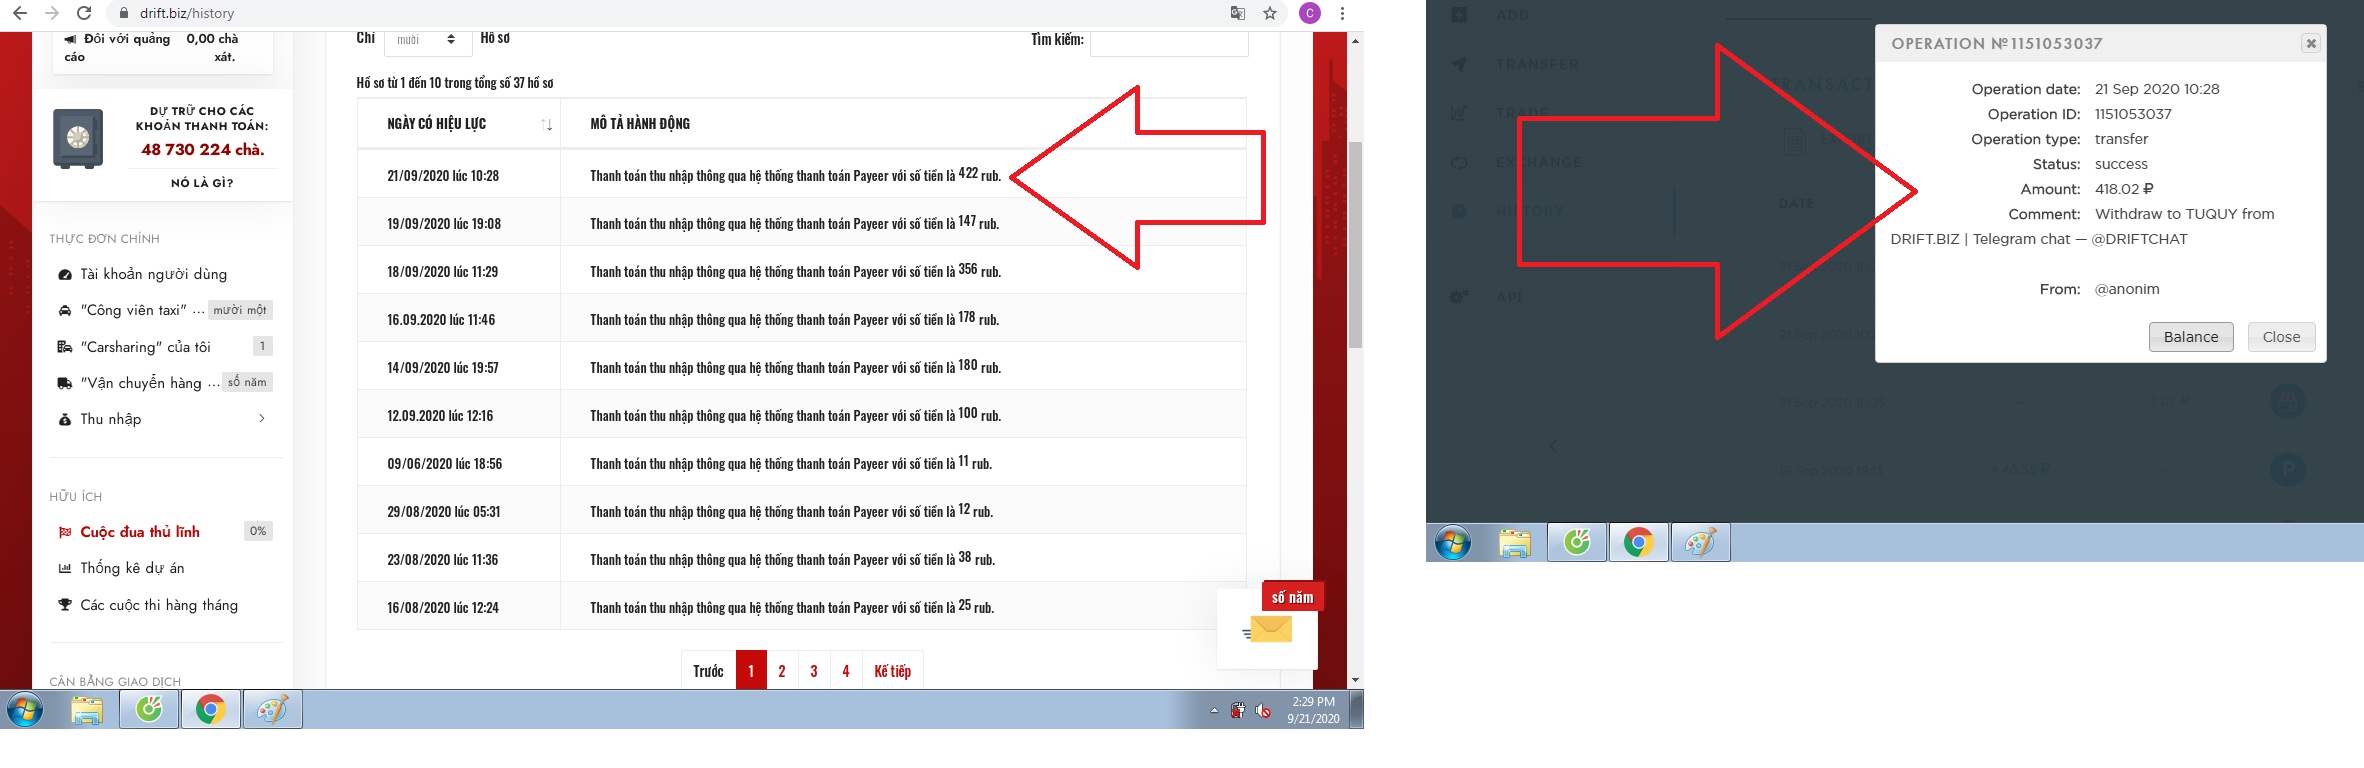Click in the Tìm kiếm search field
Screen dimensions: 2364x768
point(1169,42)
